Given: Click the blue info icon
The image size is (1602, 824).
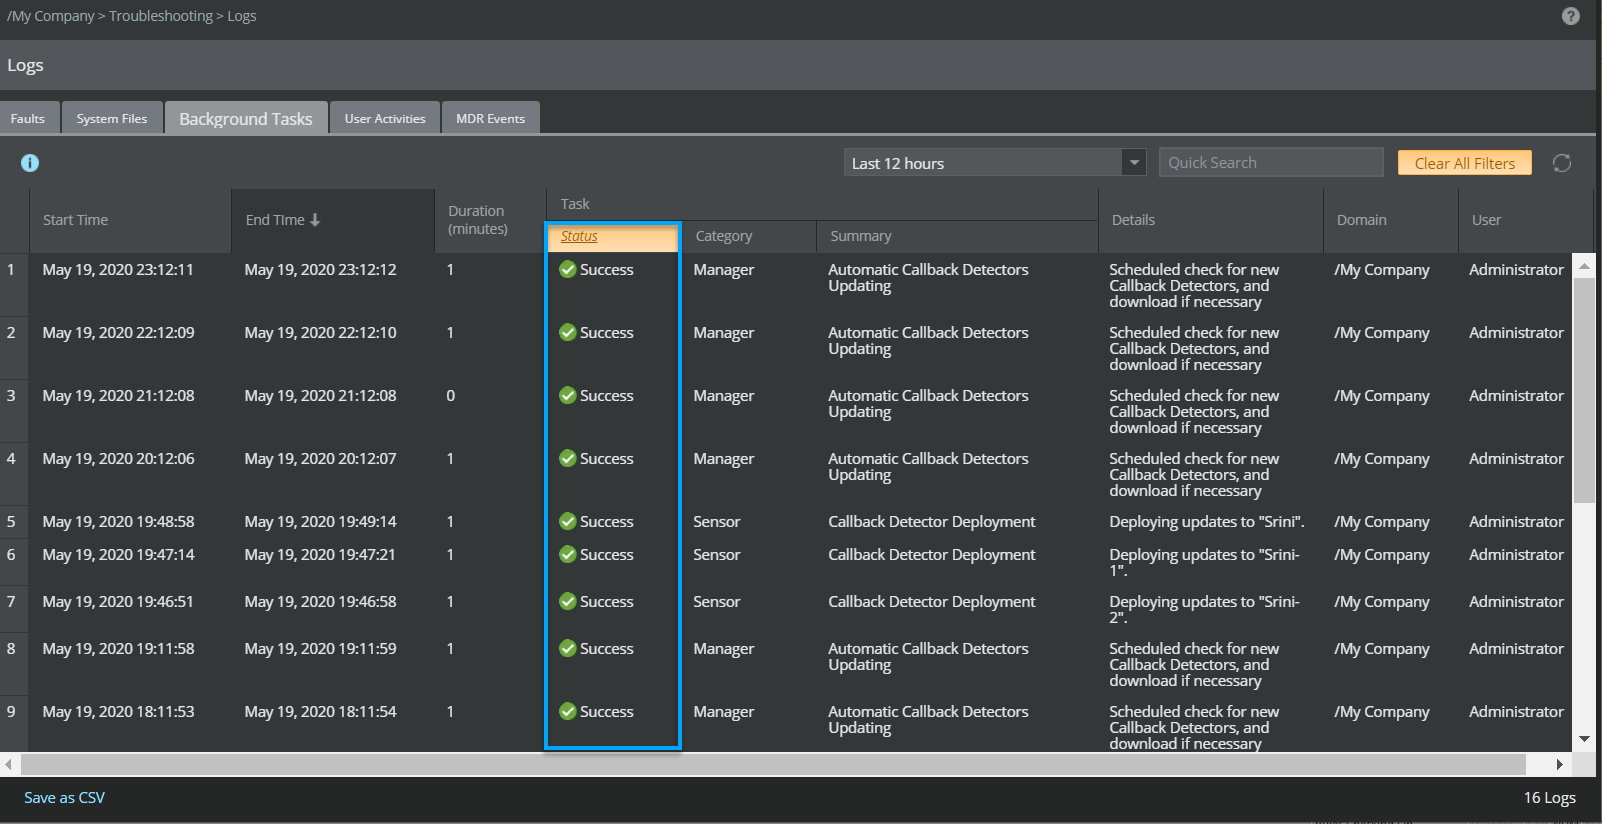Looking at the screenshot, I should point(30,163).
